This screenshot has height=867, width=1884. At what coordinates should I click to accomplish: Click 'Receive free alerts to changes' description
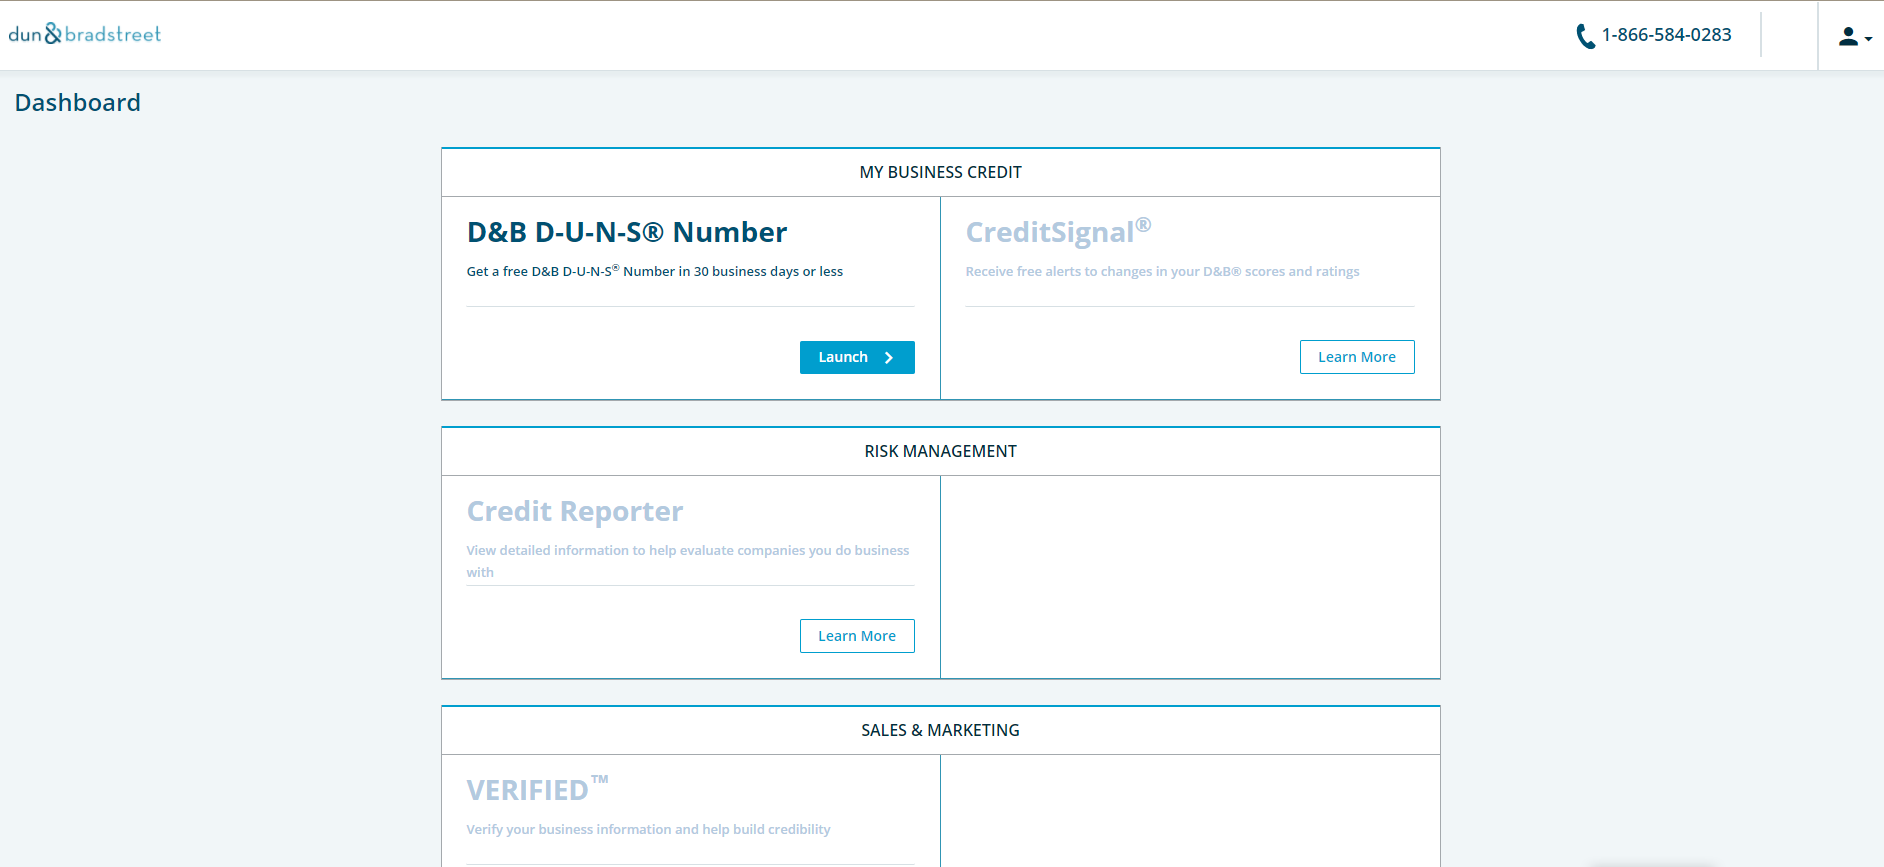click(x=1163, y=271)
